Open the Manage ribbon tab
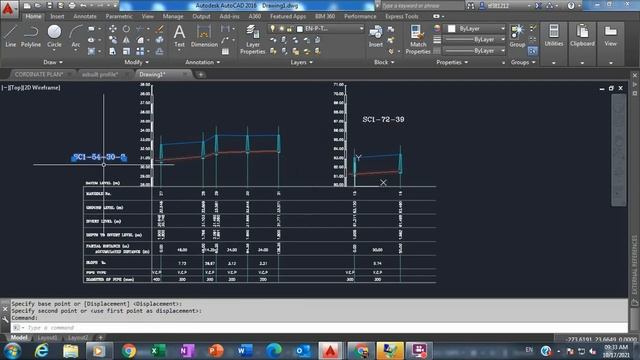Image resolution: width=640 pixels, height=360 pixels. 173,16
